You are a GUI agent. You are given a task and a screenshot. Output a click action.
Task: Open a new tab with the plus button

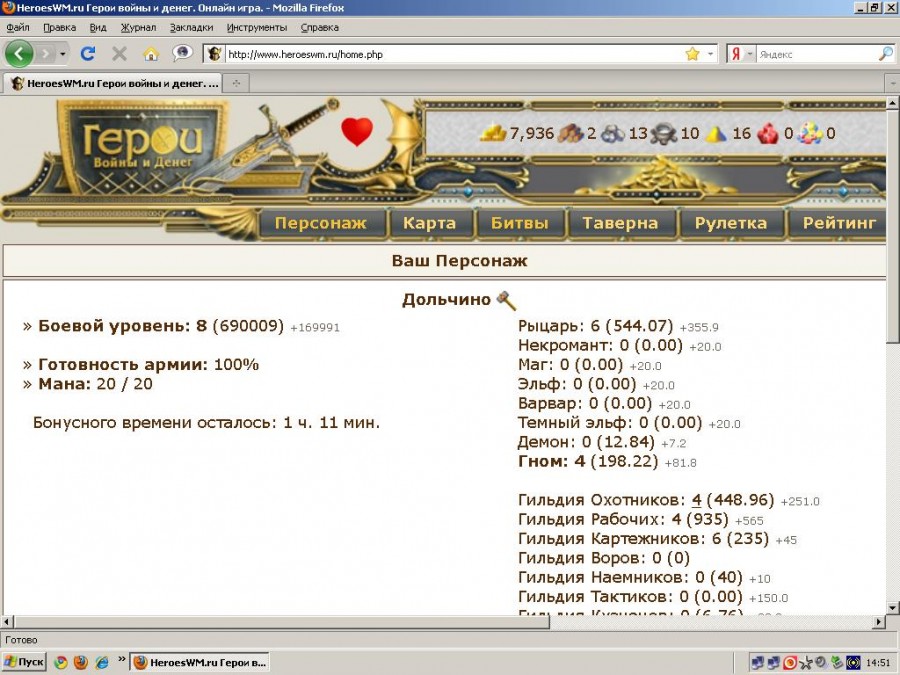point(236,83)
